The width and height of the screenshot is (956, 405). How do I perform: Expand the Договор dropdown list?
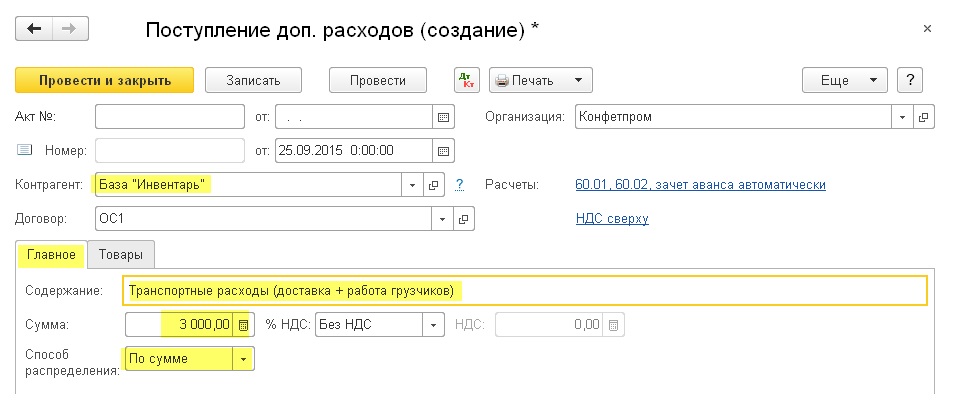(x=442, y=218)
